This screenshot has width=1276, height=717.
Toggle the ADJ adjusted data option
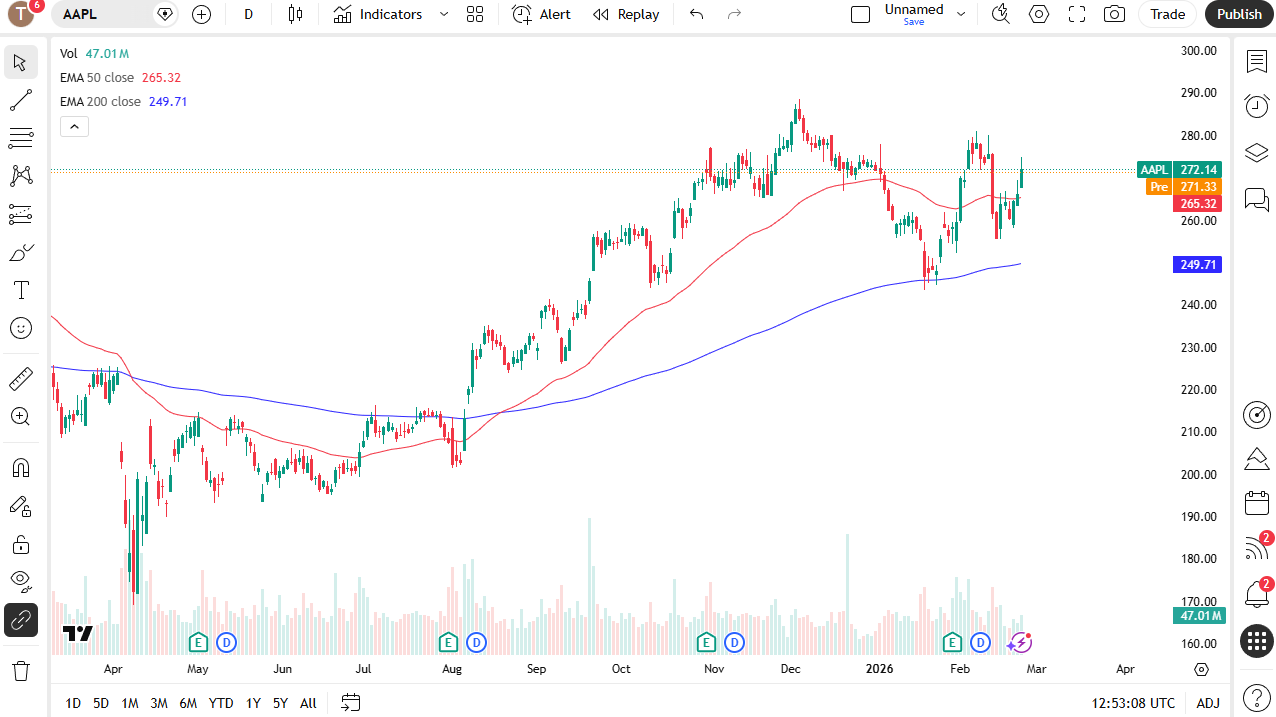point(1208,703)
